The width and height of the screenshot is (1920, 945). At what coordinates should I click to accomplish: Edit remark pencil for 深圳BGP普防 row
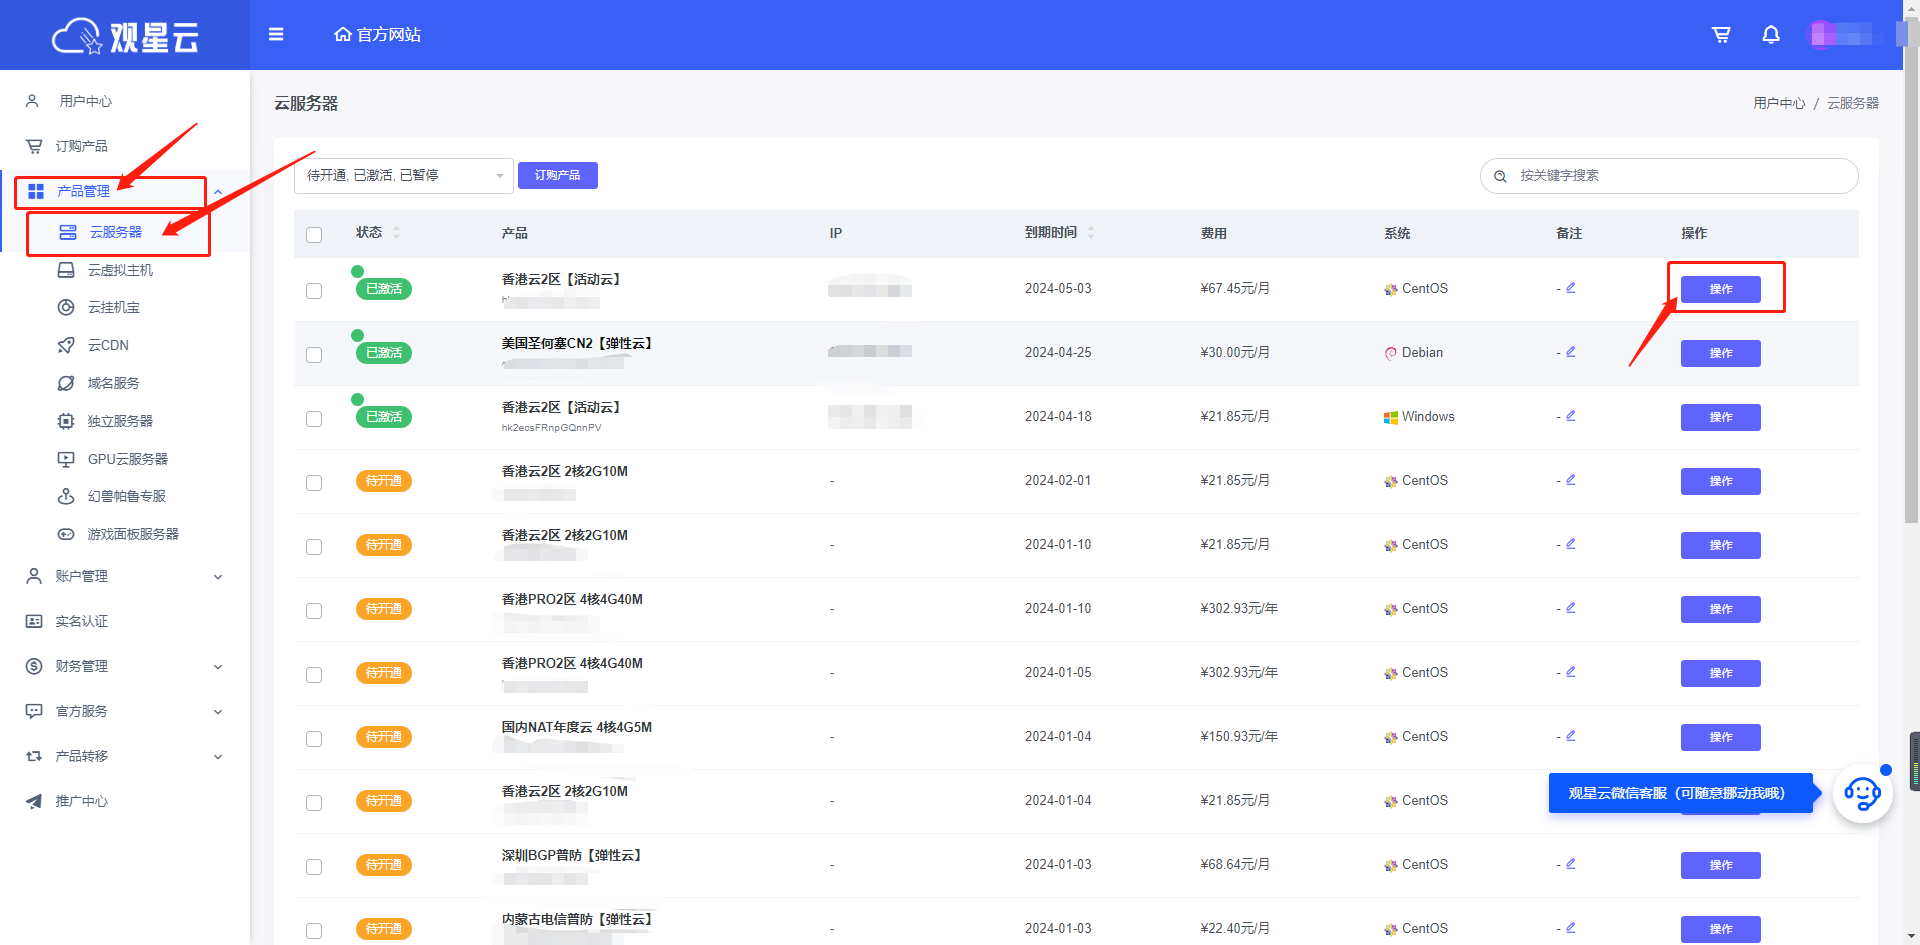tap(1571, 864)
